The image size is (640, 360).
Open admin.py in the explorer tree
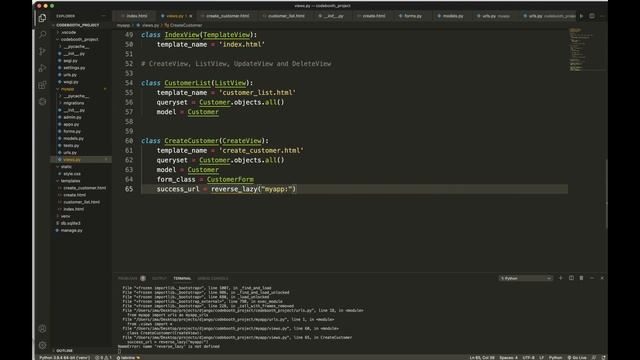point(72,117)
